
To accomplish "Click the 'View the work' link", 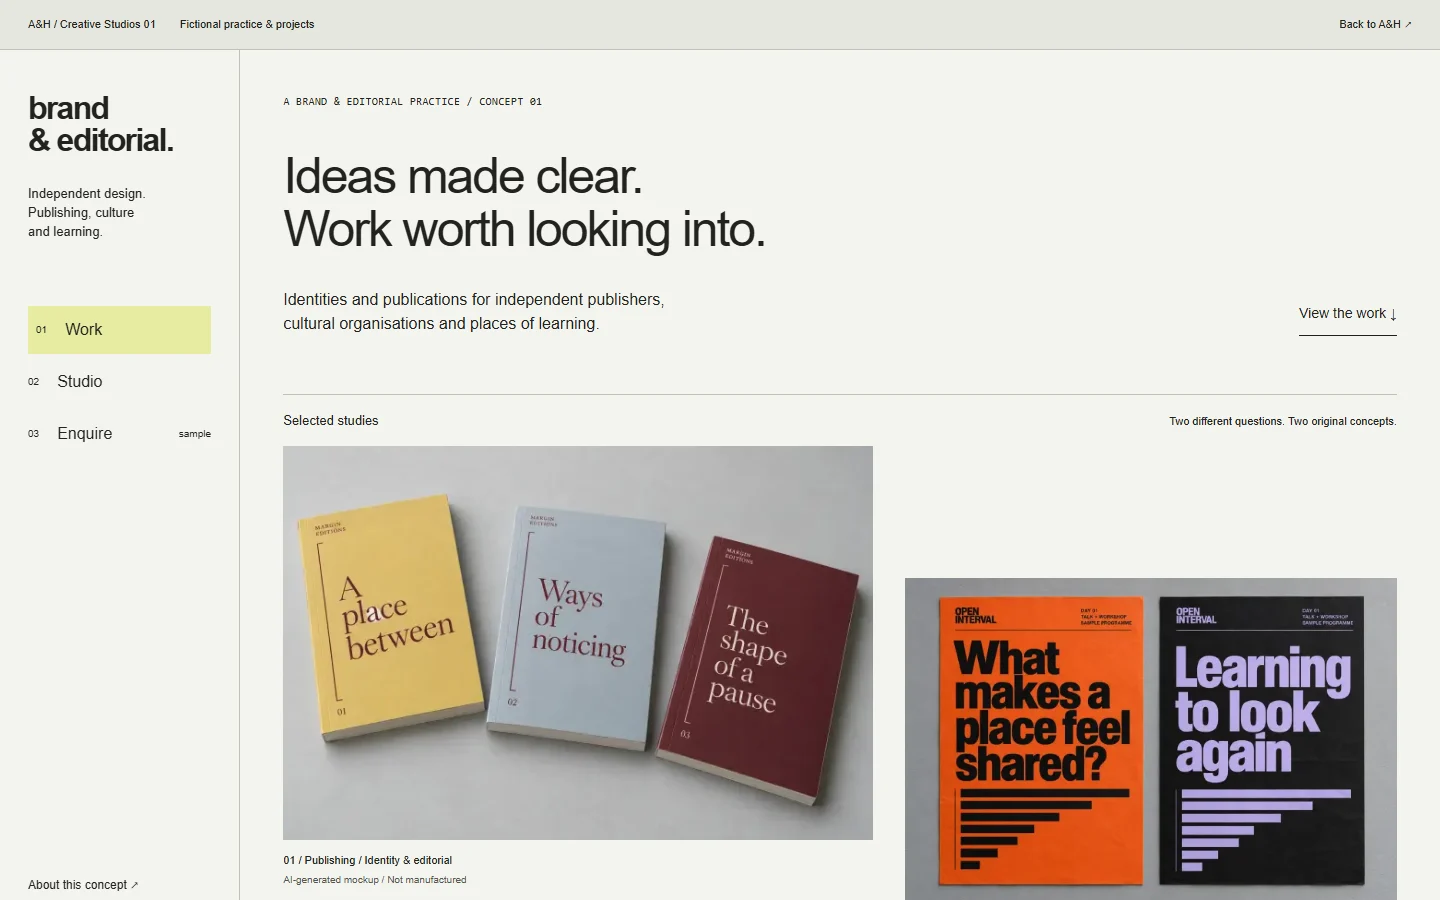I will click(x=1348, y=314).
